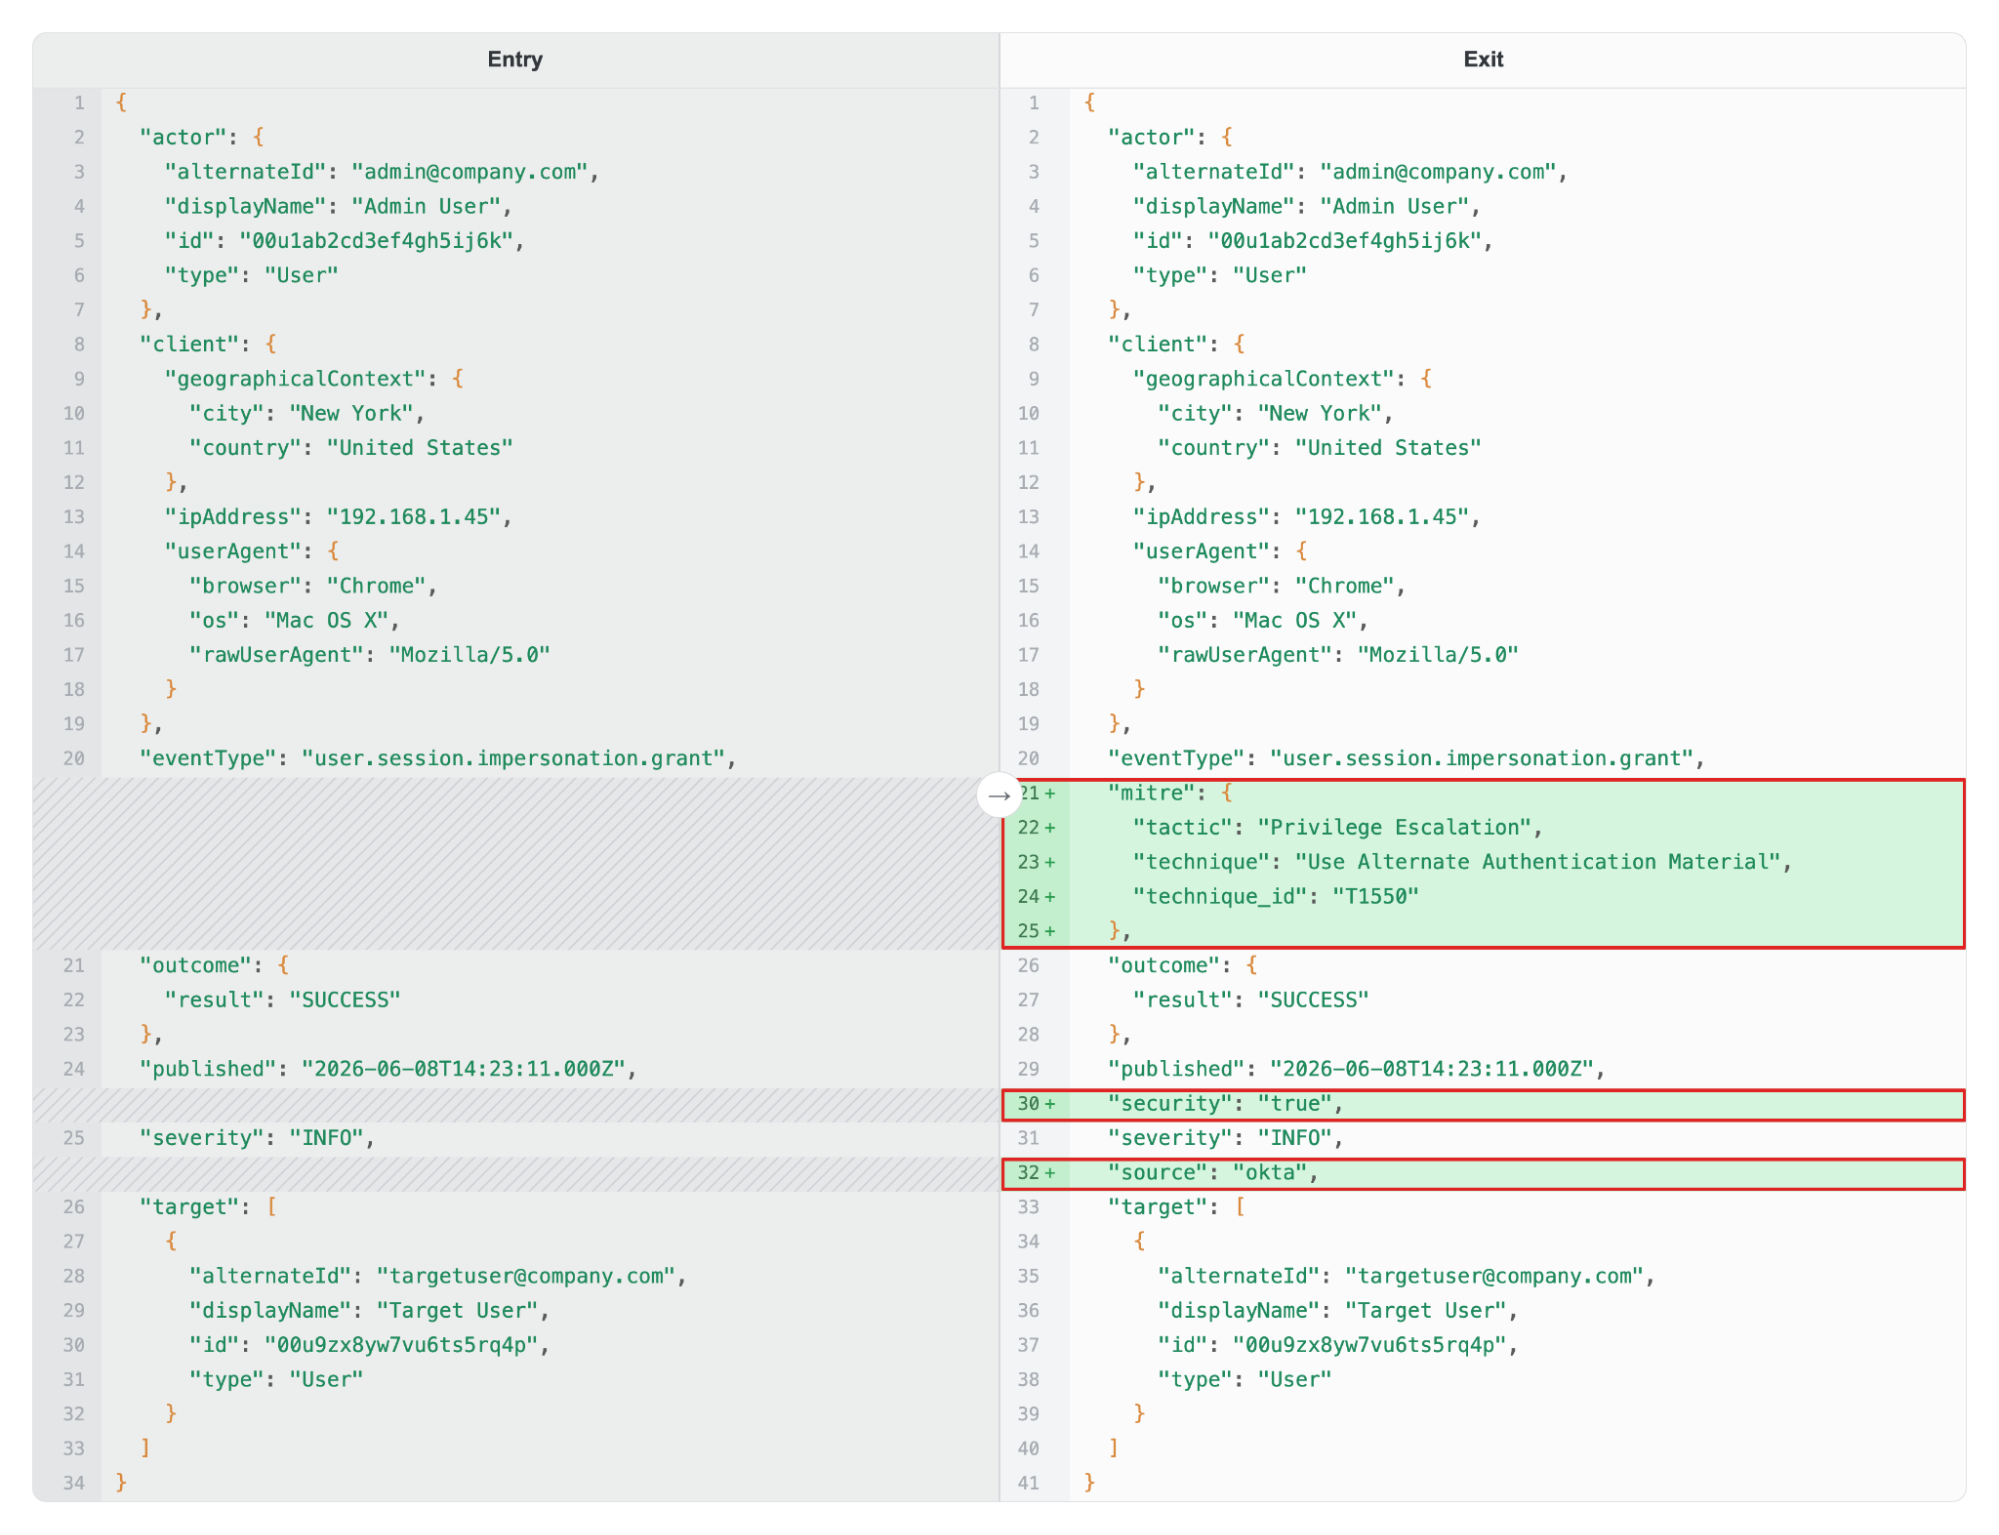
Task: Click line number 41 in Exit gutter
Action: pos(1028,1483)
